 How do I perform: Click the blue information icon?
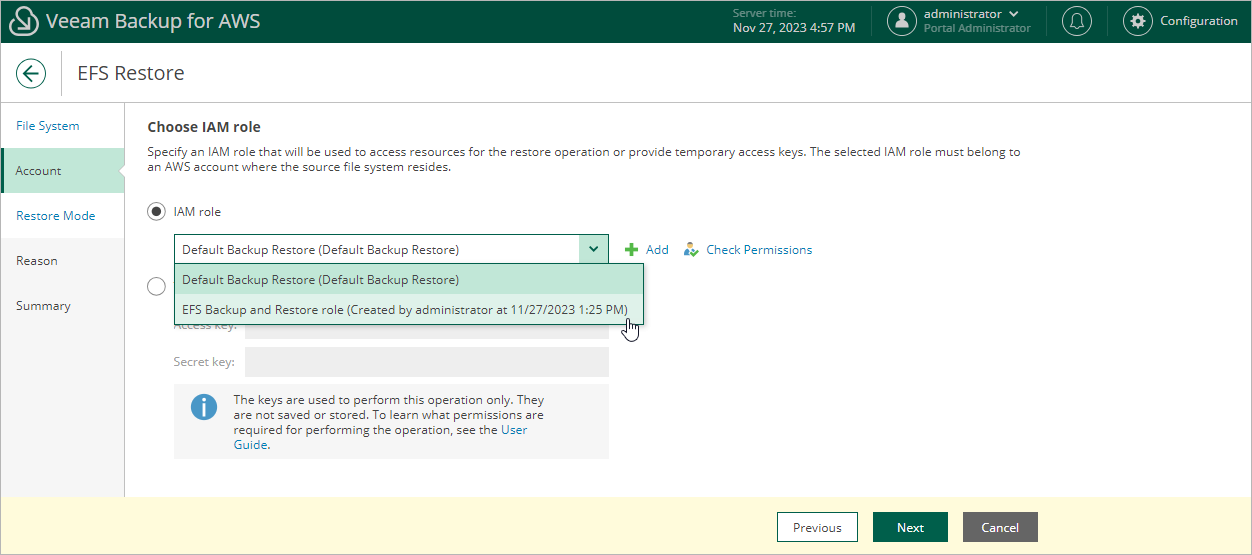pos(204,406)
